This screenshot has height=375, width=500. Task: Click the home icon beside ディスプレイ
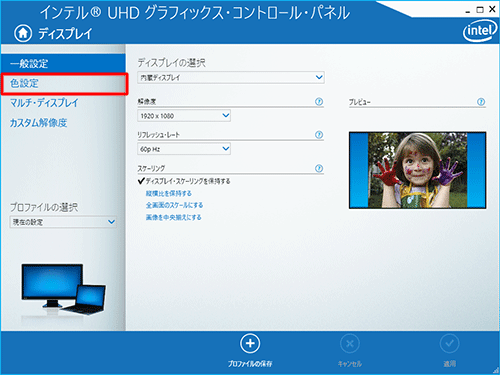point(23,33)
